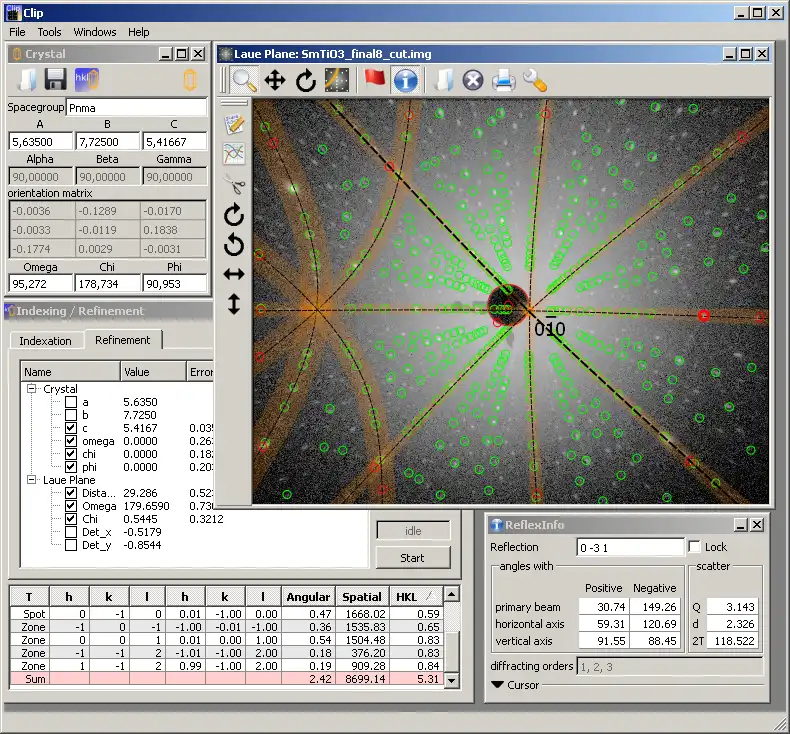
Task: Click the red flag marker tool
Action: pyautogui.click(x=375, y=80)
